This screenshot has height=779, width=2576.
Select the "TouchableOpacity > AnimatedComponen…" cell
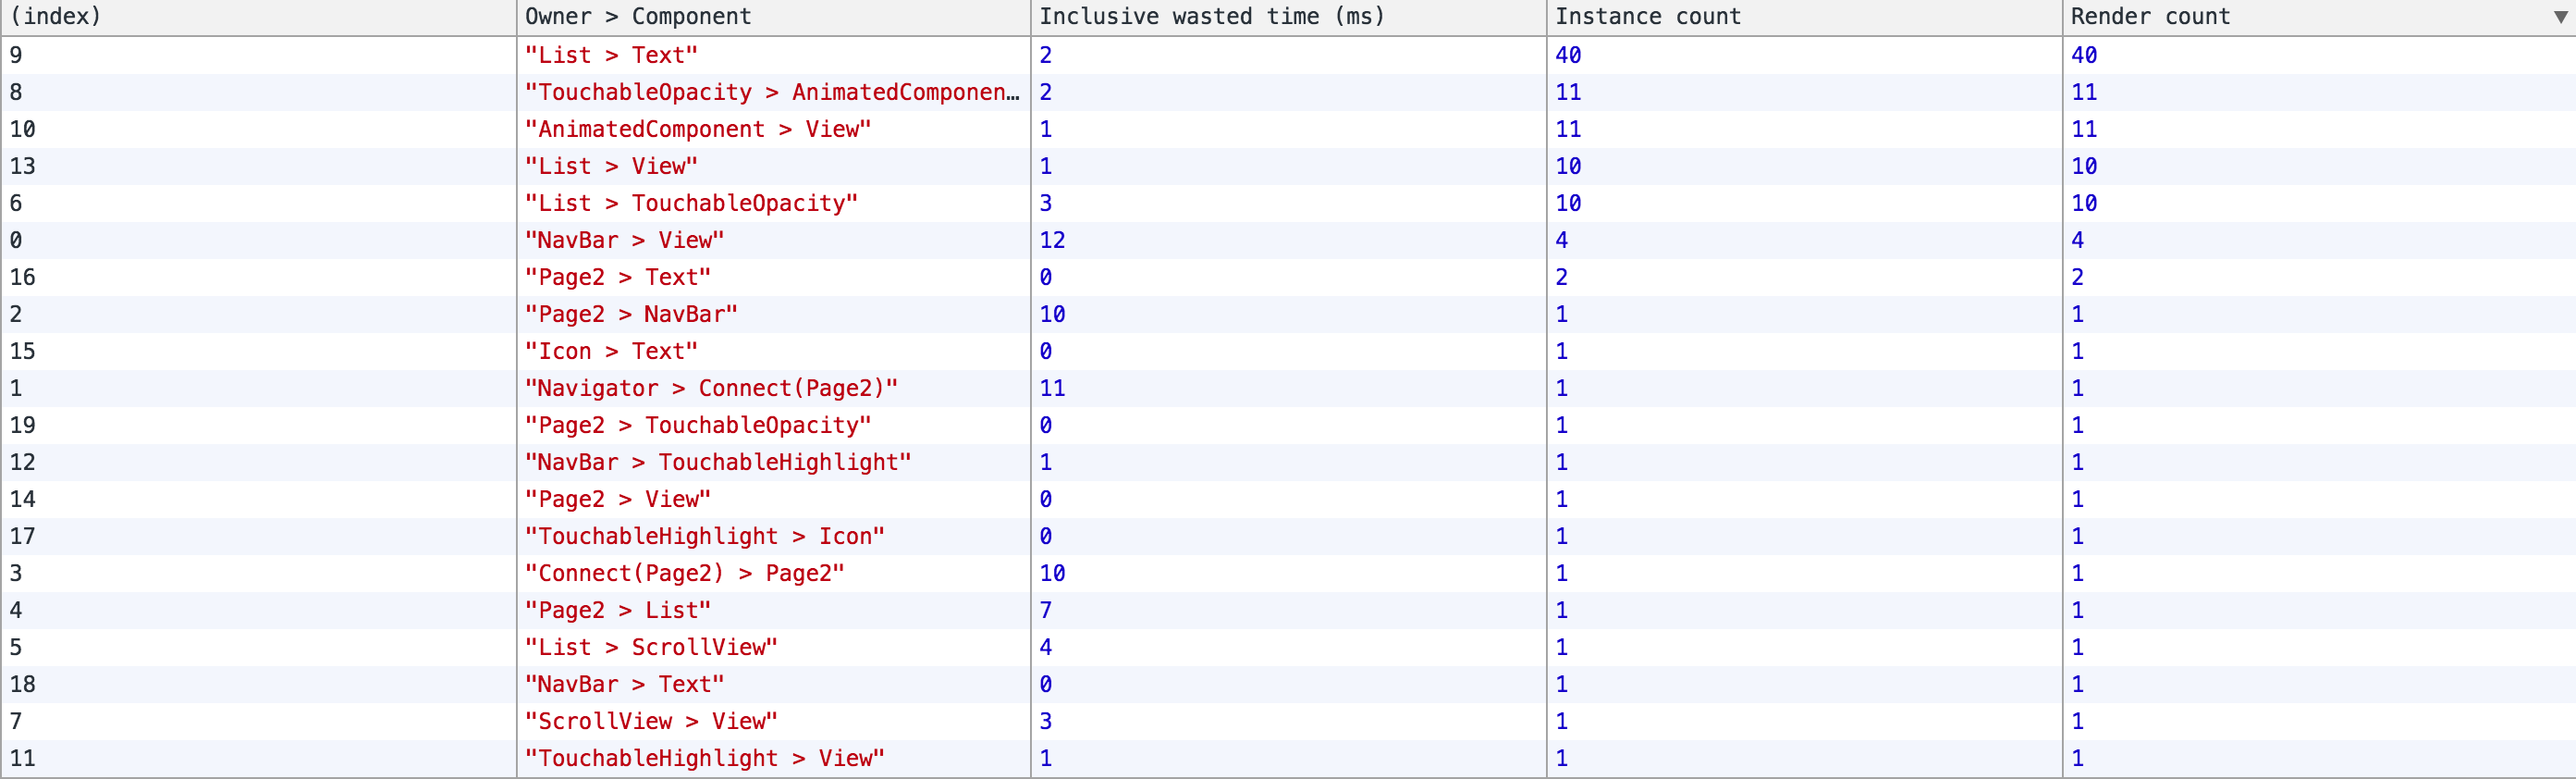773,92
